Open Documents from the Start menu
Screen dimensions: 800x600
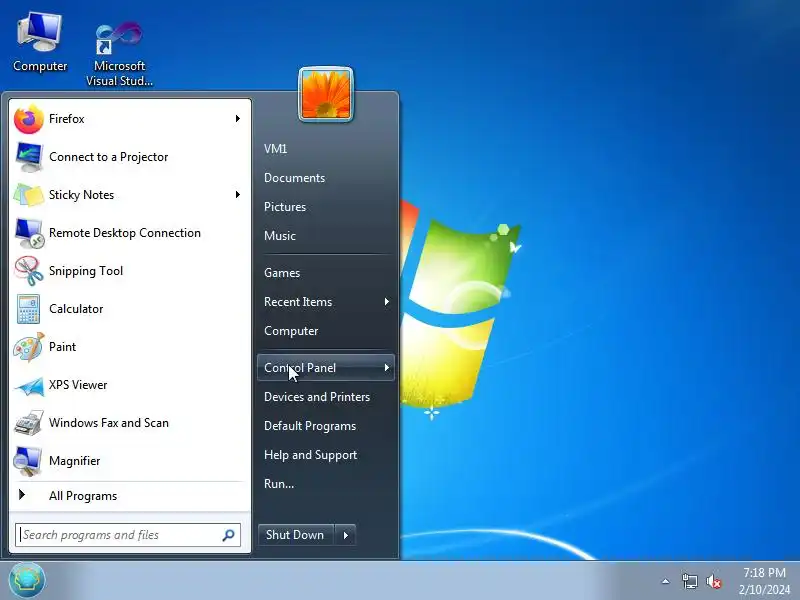pos(294,178)
